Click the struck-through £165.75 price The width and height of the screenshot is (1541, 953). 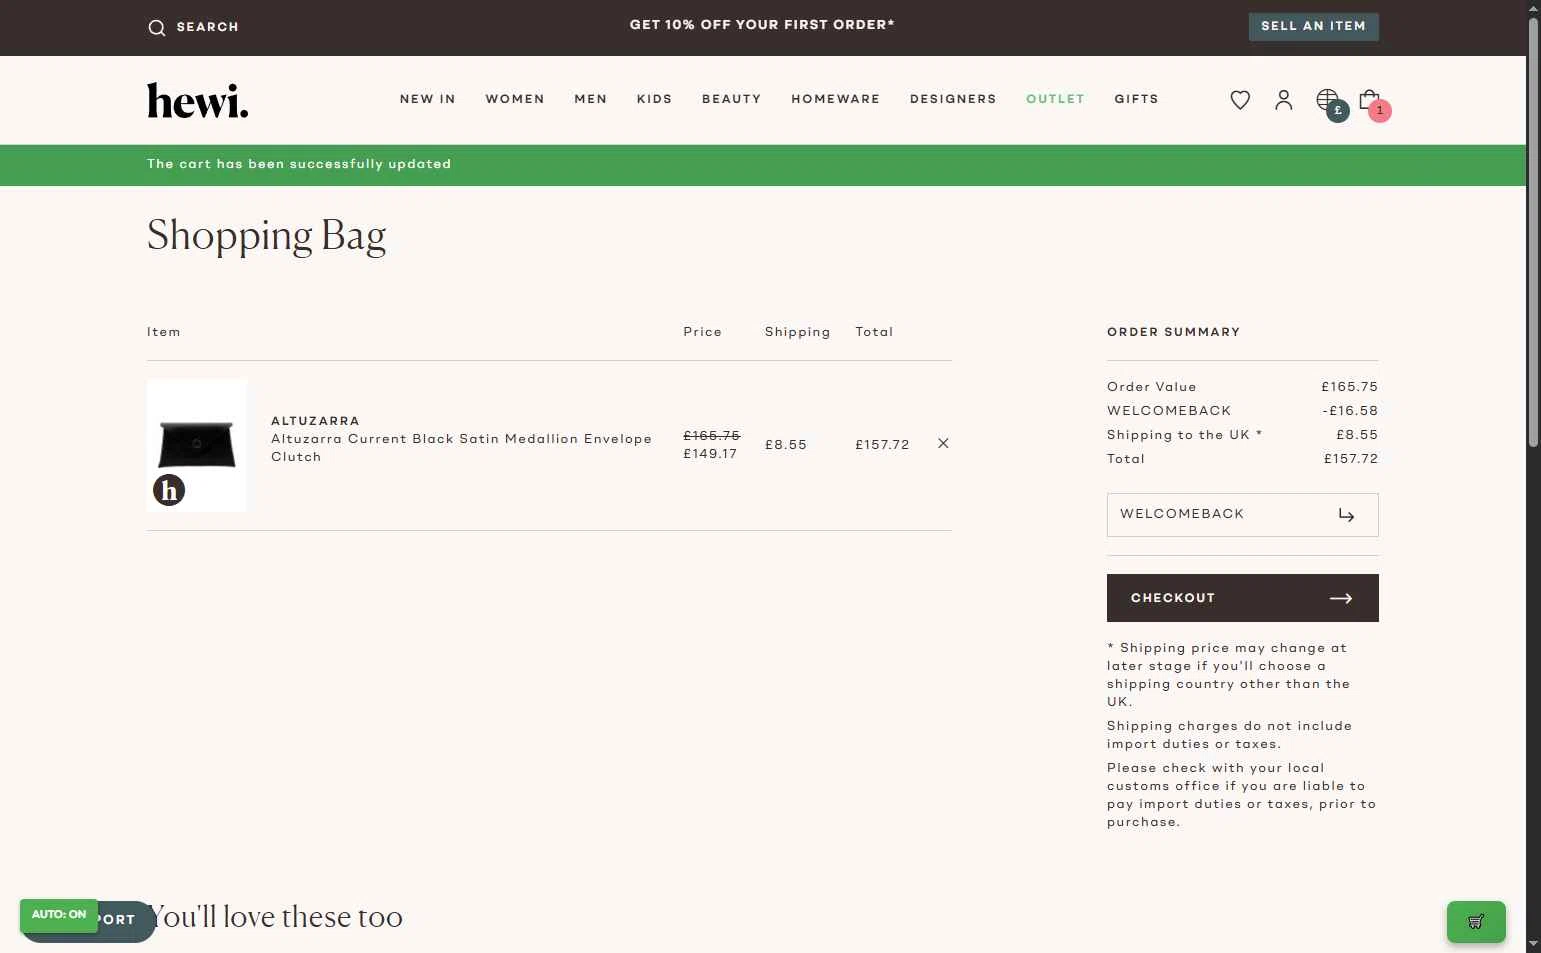pyautogui.click(x=711, y=435)
